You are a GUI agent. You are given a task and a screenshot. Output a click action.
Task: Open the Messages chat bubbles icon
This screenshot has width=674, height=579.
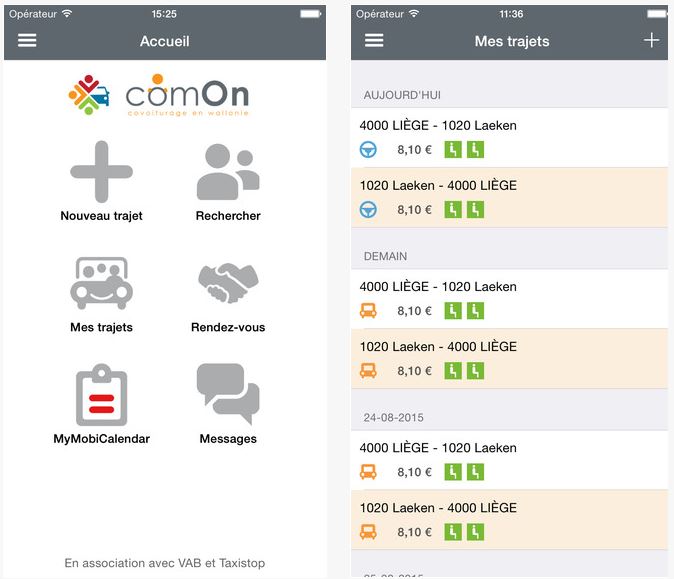point(228,394)
